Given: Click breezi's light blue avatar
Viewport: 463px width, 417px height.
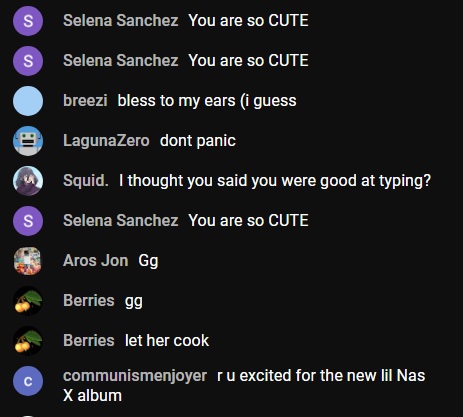Looking at the screenshot, I should tap(28, 101).
